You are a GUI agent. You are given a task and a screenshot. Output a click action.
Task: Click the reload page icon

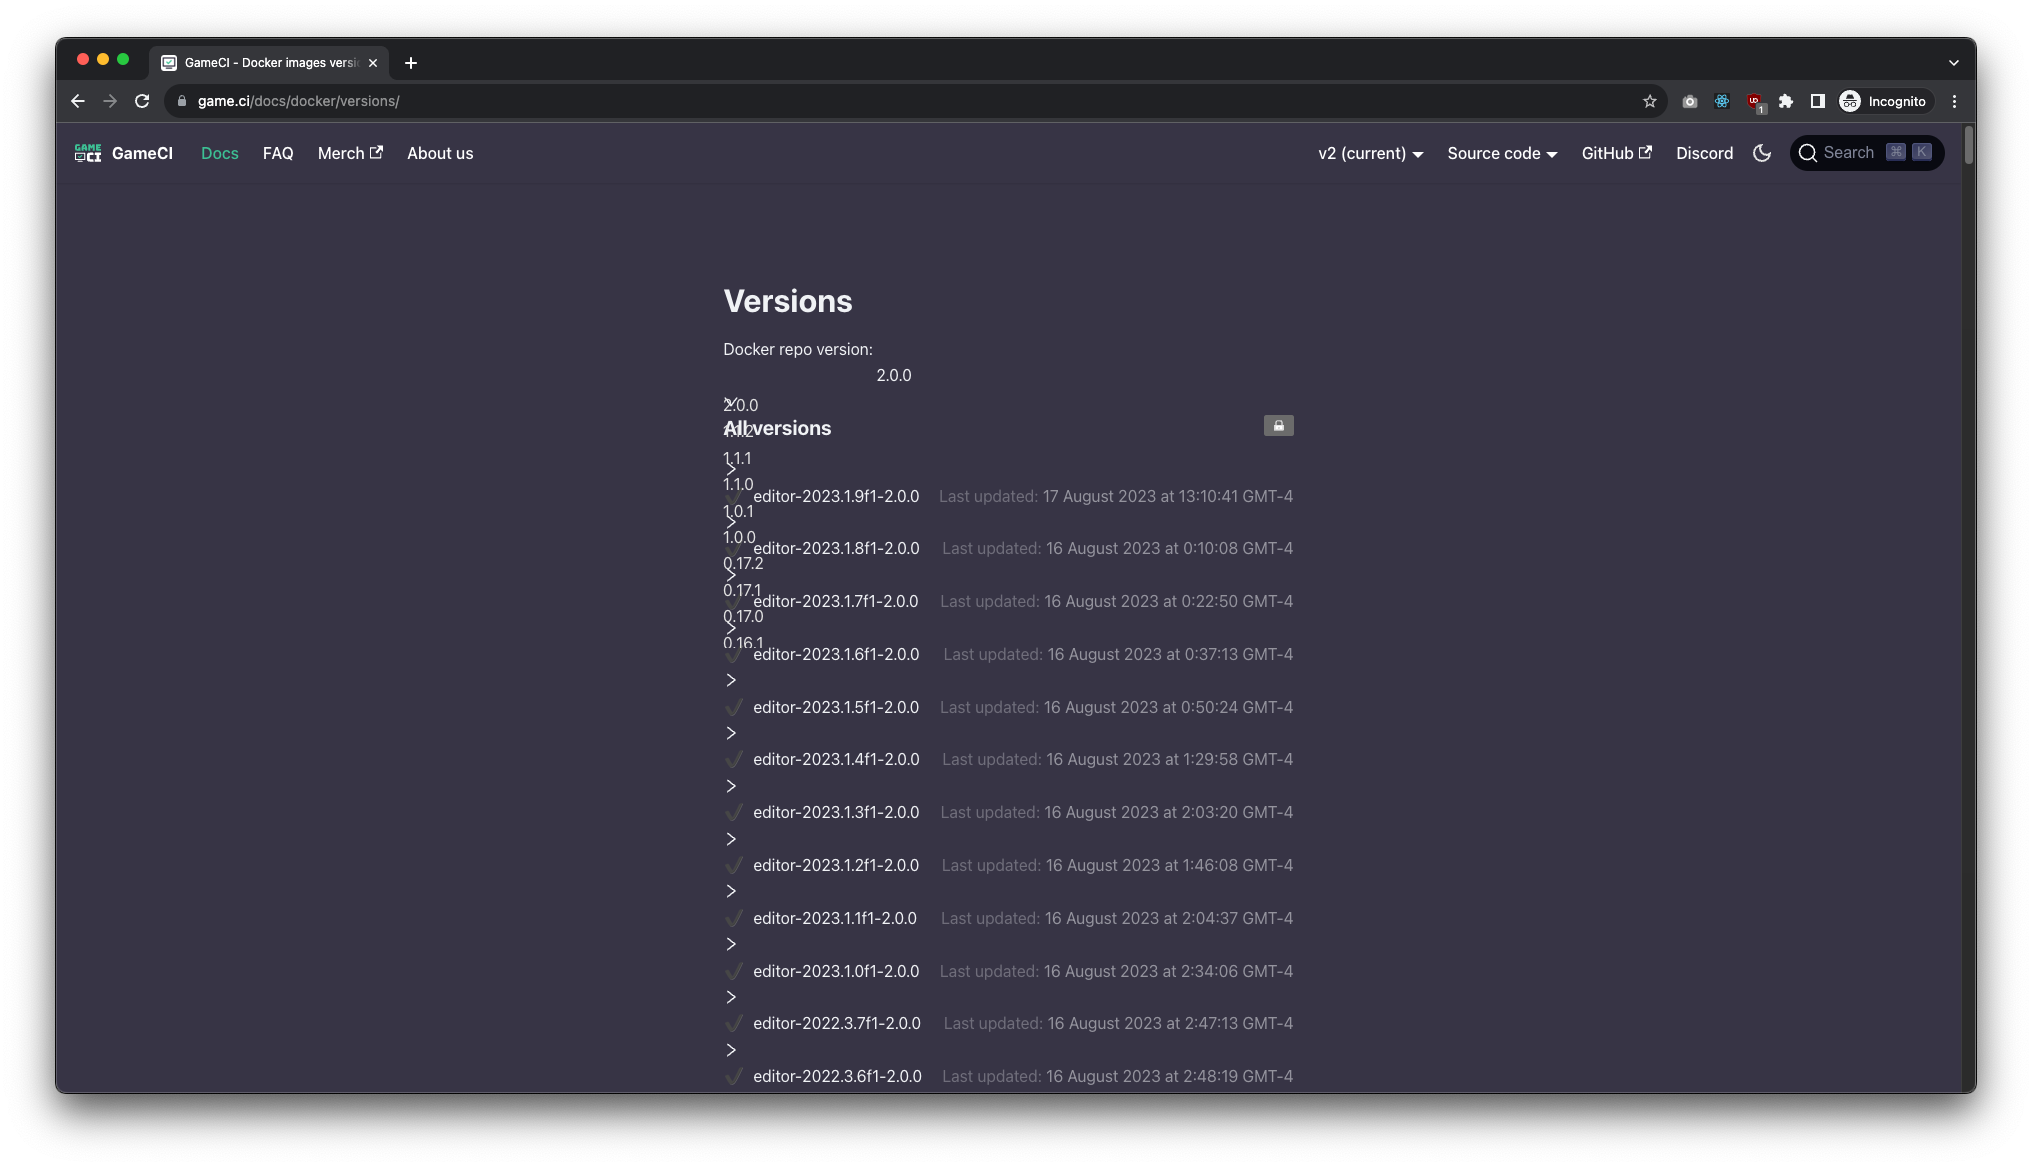(142, 101)
